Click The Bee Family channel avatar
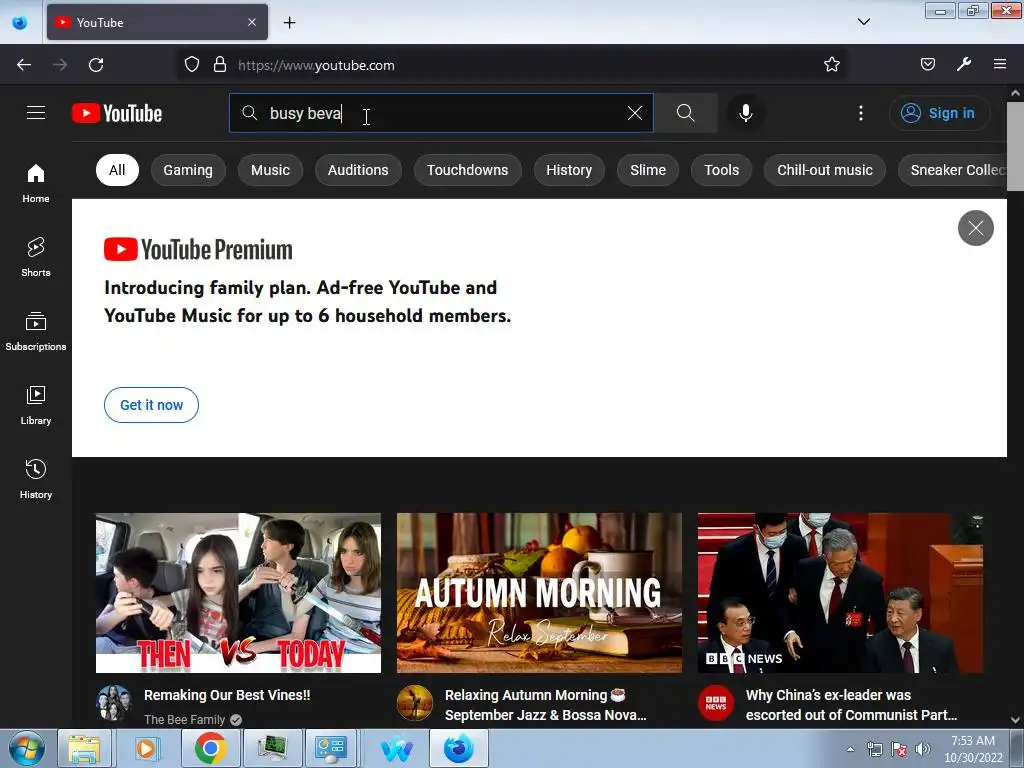The height and width of the screenshot is (768, 1024). click(x=114, y=703)
